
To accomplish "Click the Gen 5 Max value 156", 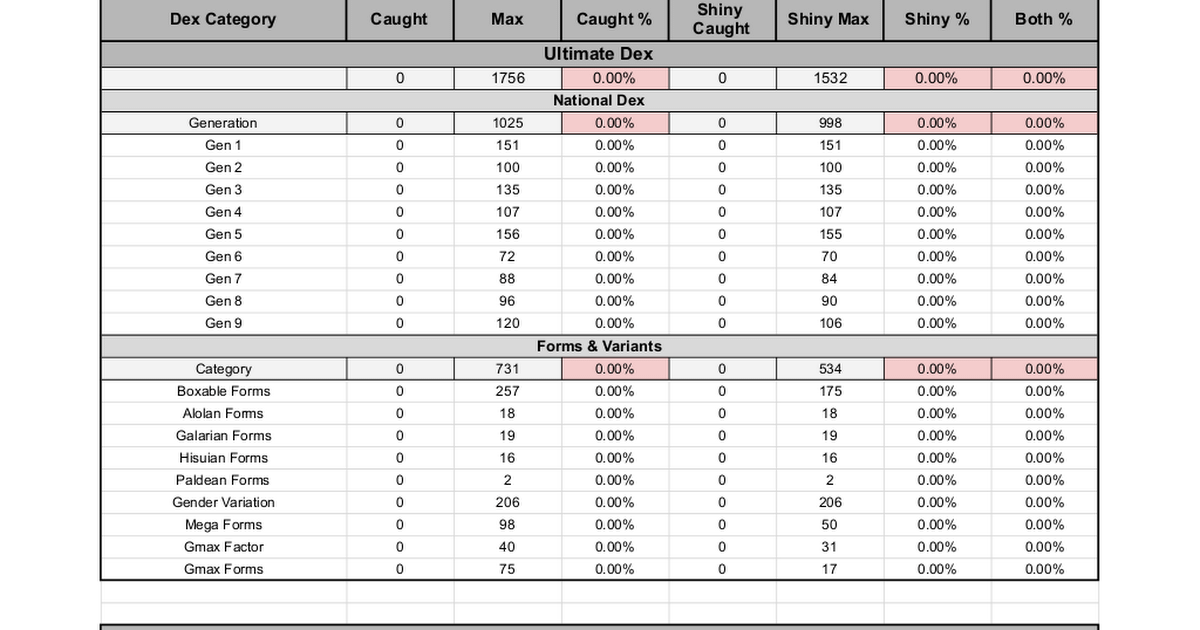I will tap(508, 234).
